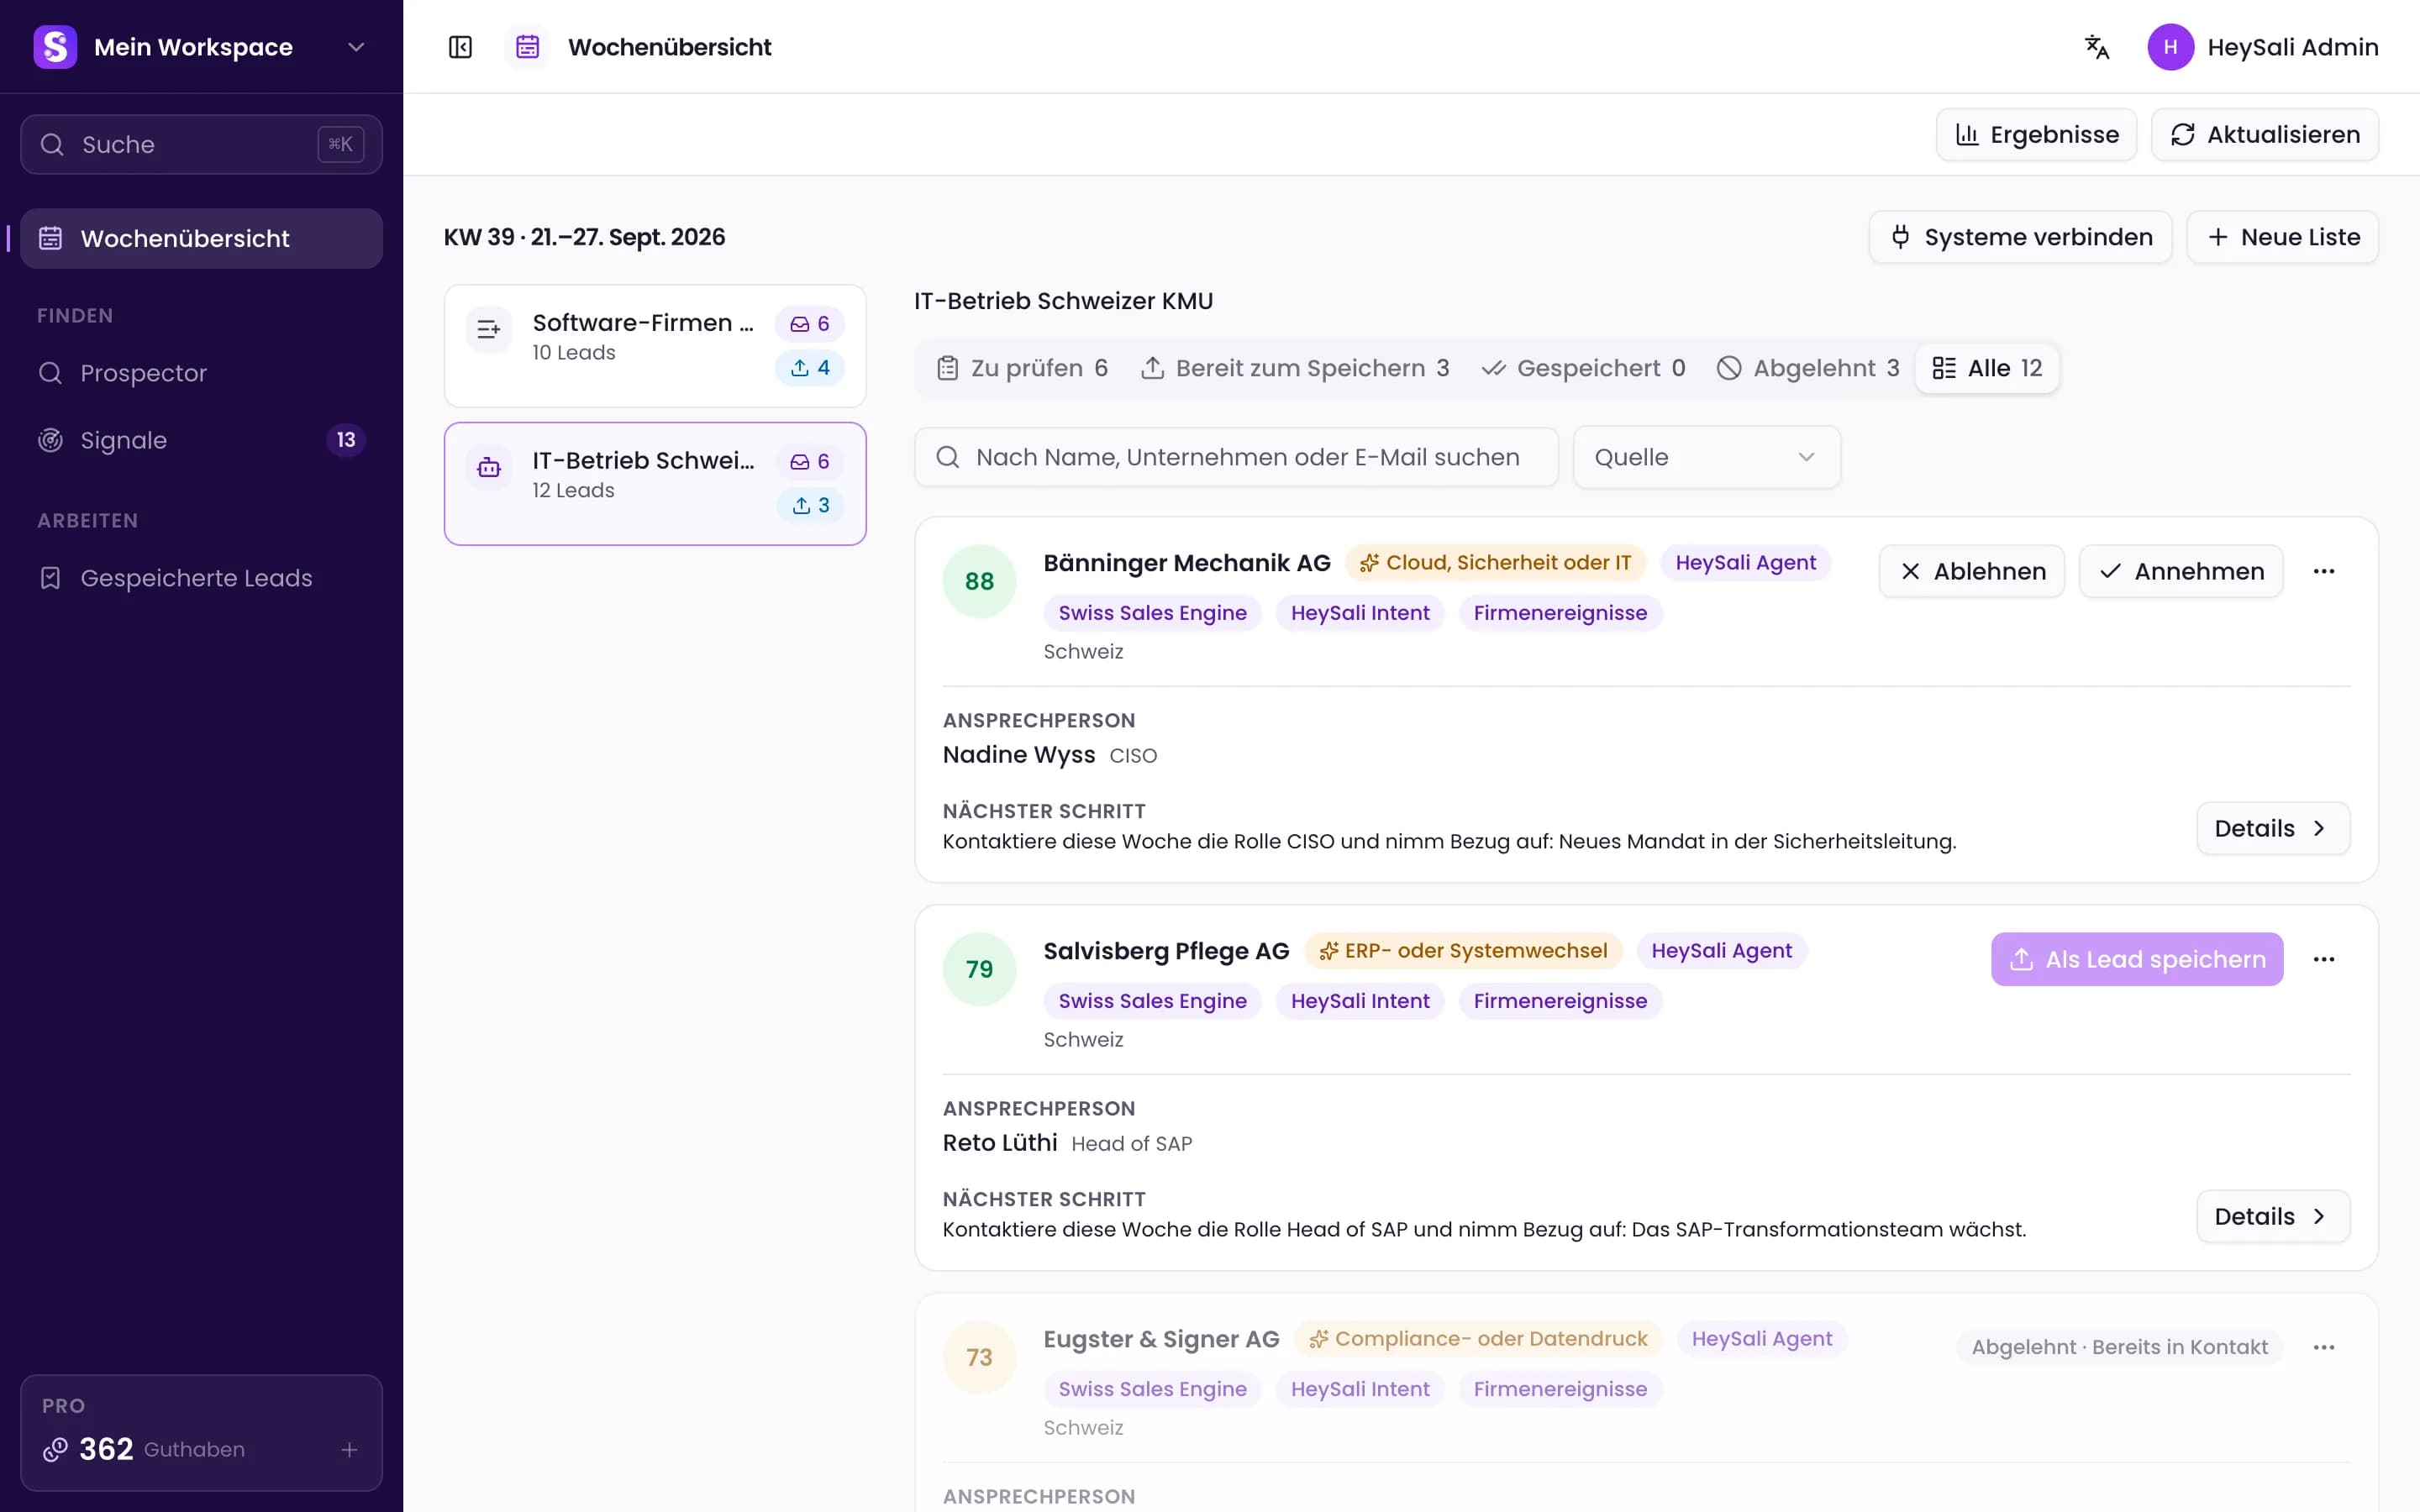The height and width of the screenshot is (1512, 2420).
Task: Click Als Lead speichern for Salvisberg
Action: [x=2137, y=959]
